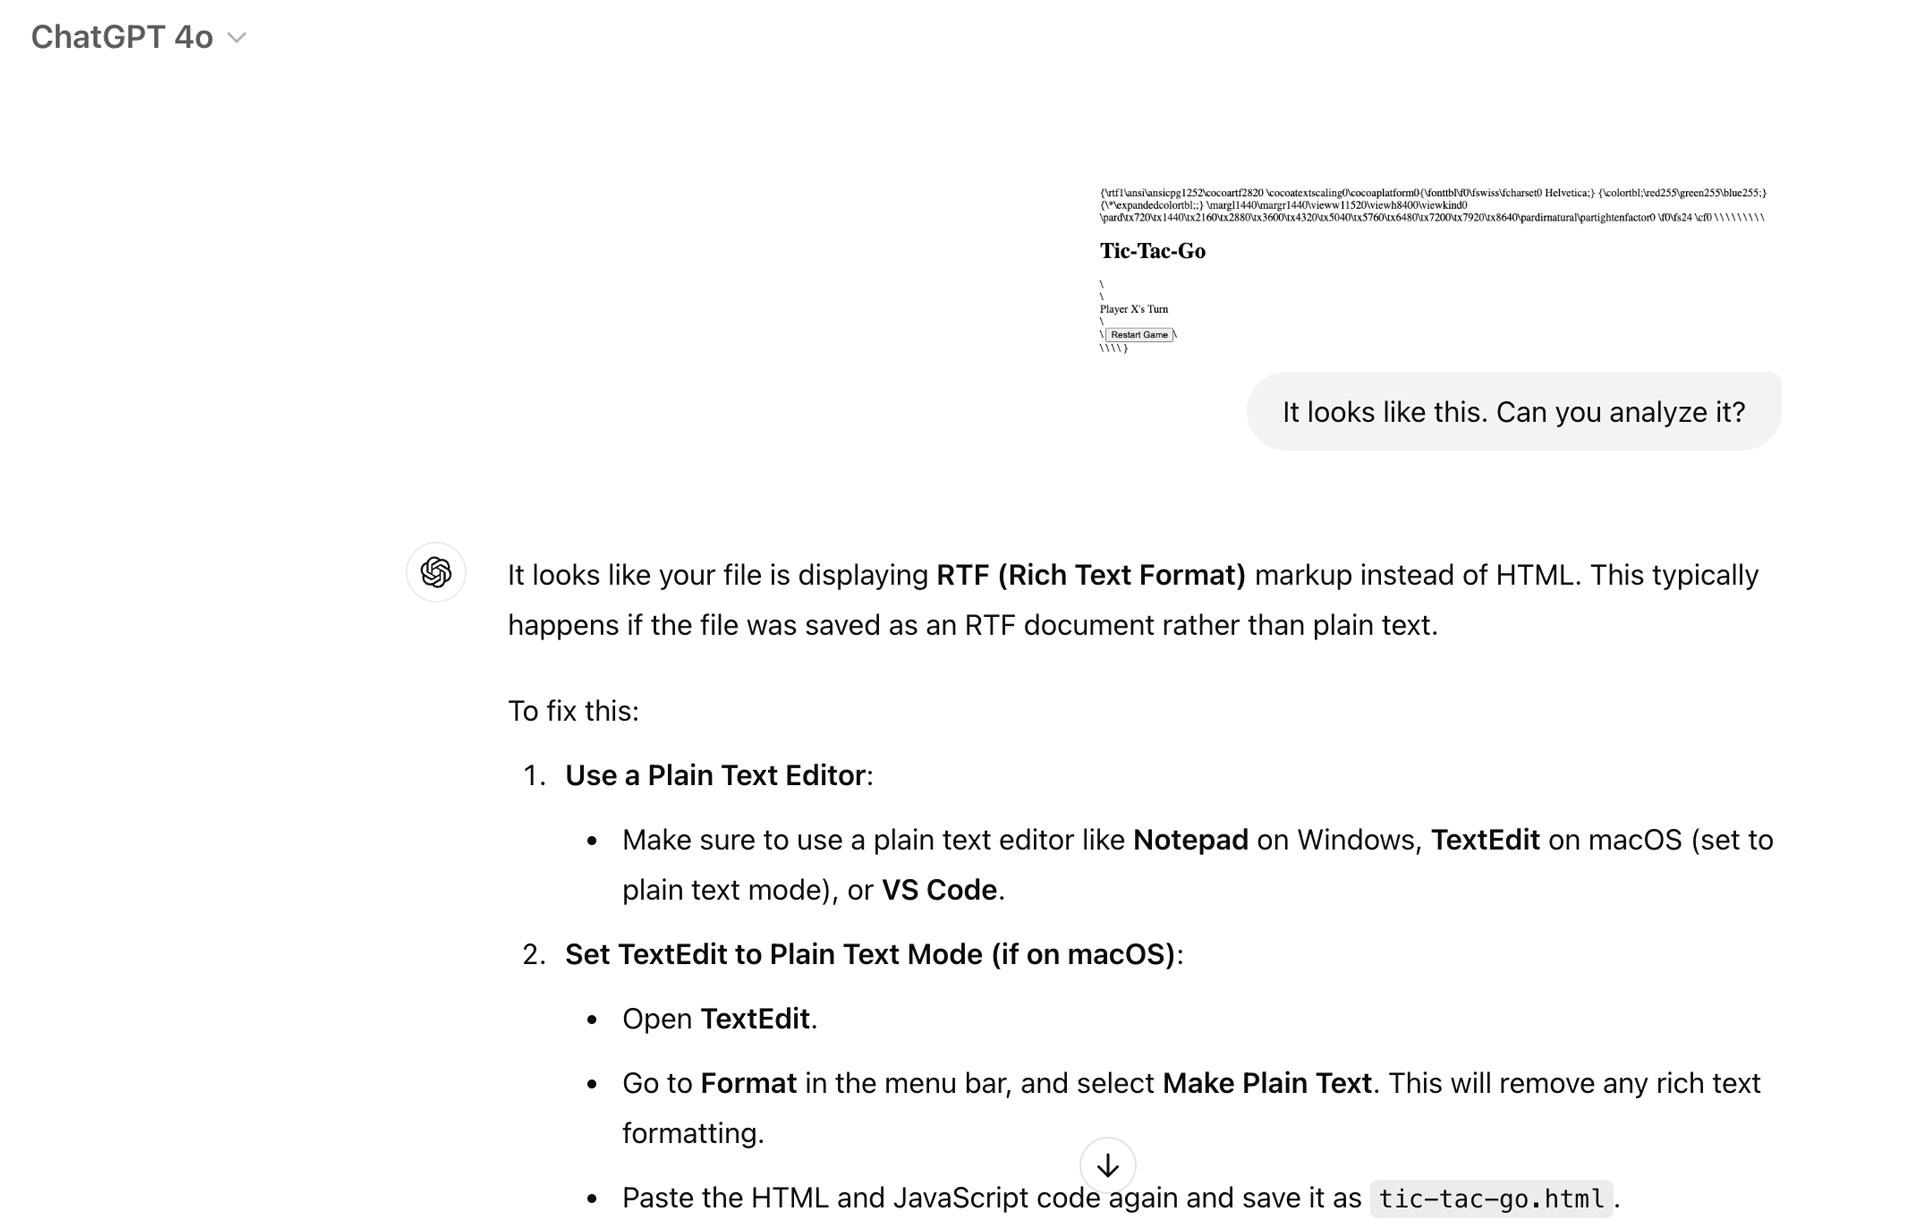Click the bold 'Make Plain Text' text
The image size is (1920, 1224).
click(1266, 1083)
